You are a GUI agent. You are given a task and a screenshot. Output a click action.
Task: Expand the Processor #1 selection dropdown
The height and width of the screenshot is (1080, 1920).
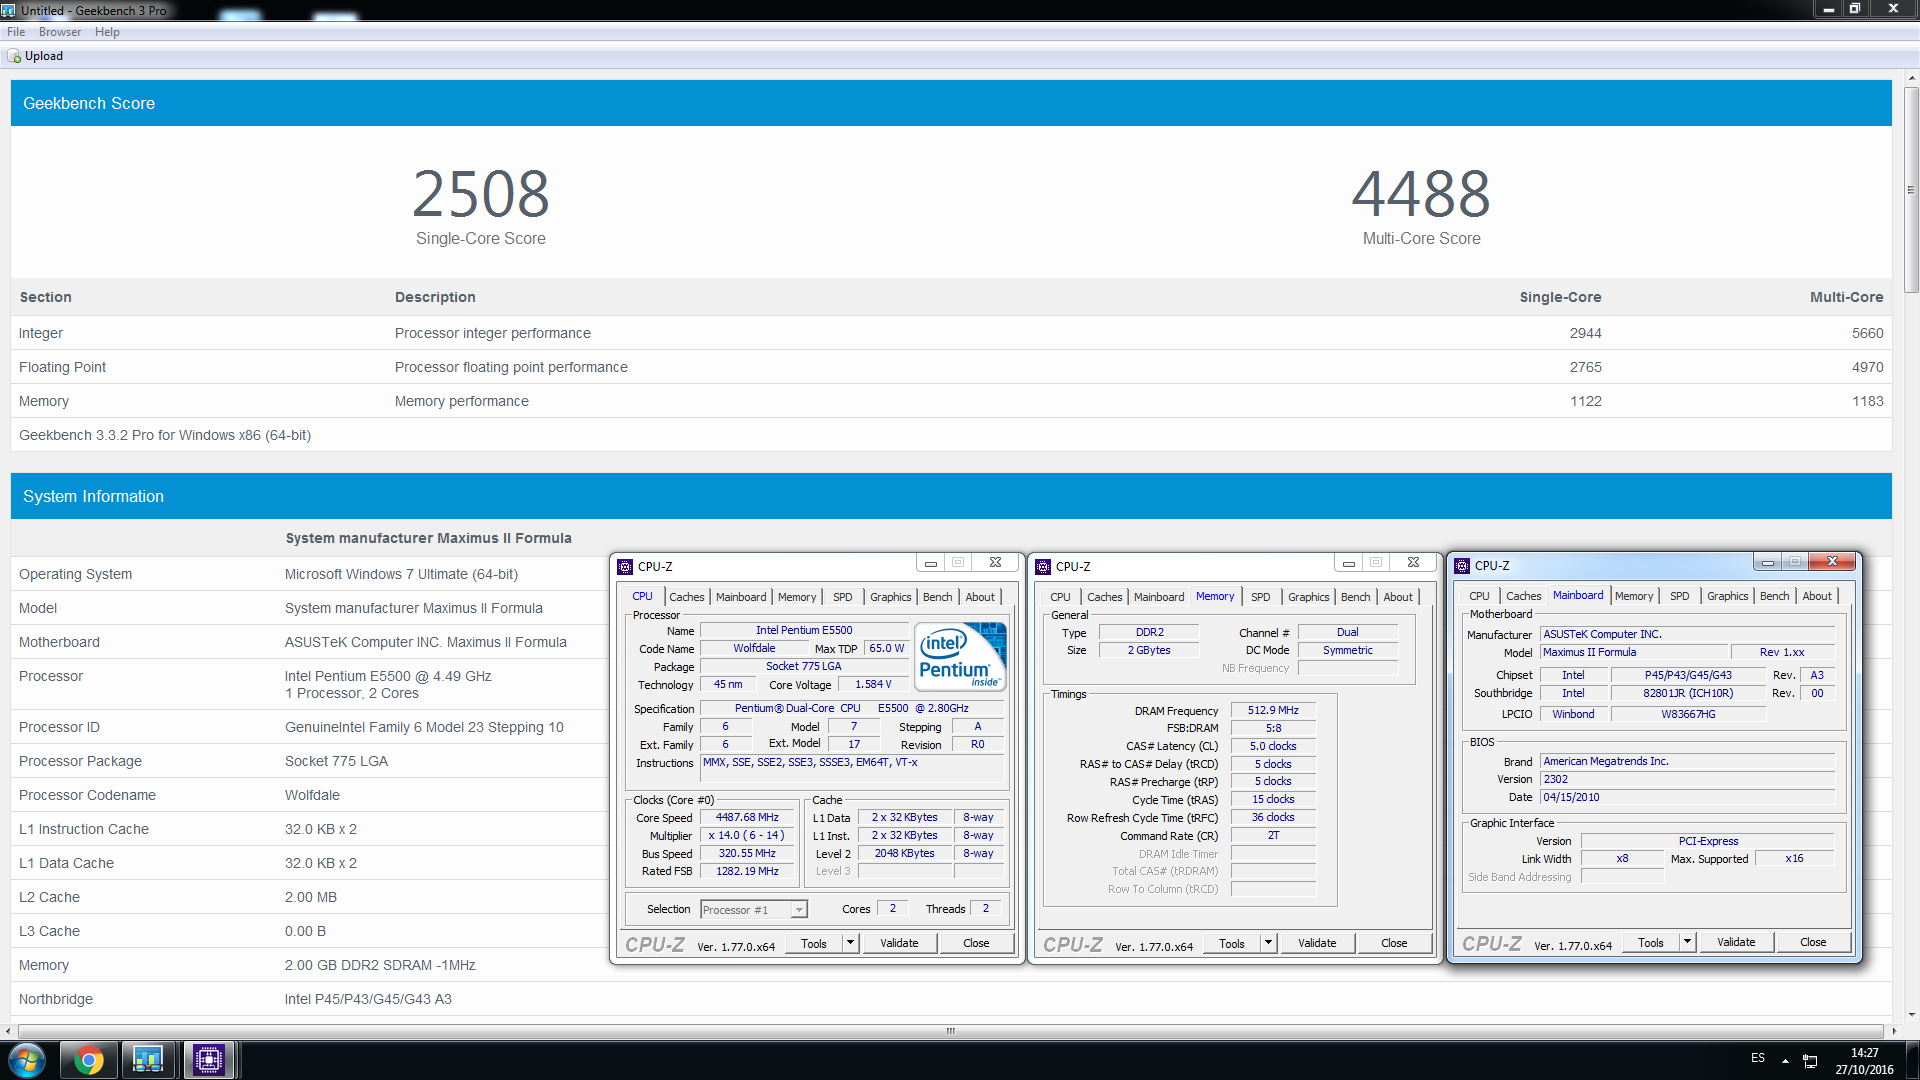pos(798,909)
